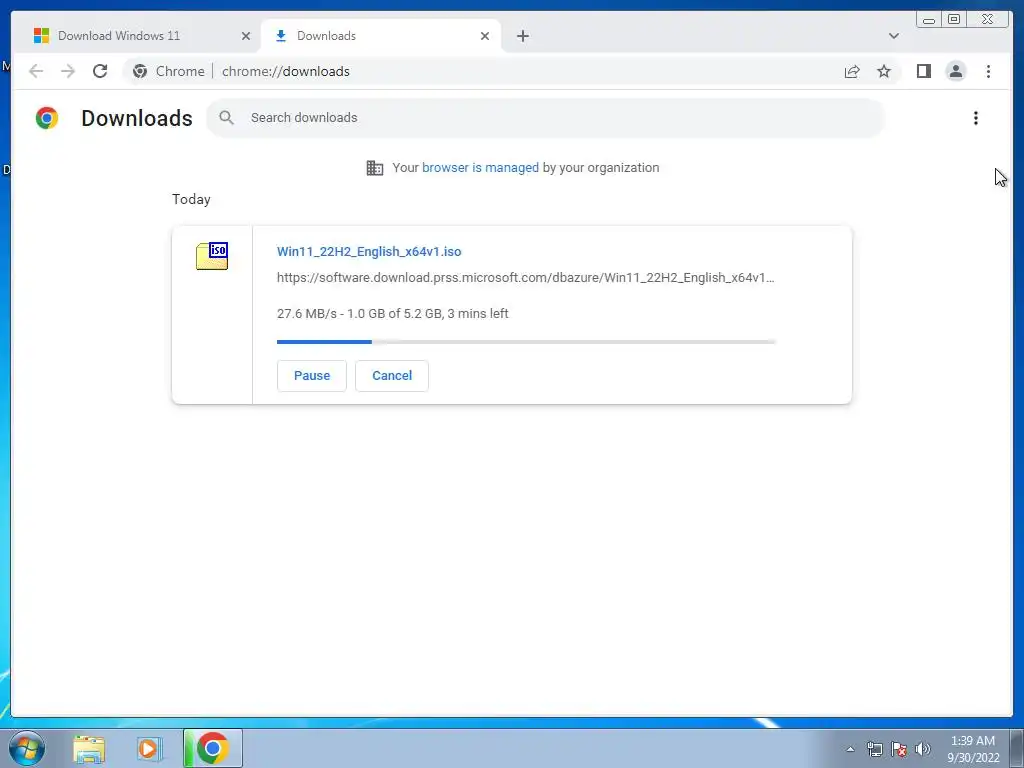Open the volume speaker icon
Image resolution: width=1024 pixels, height=768 pixels.
[x=923, y=749]
